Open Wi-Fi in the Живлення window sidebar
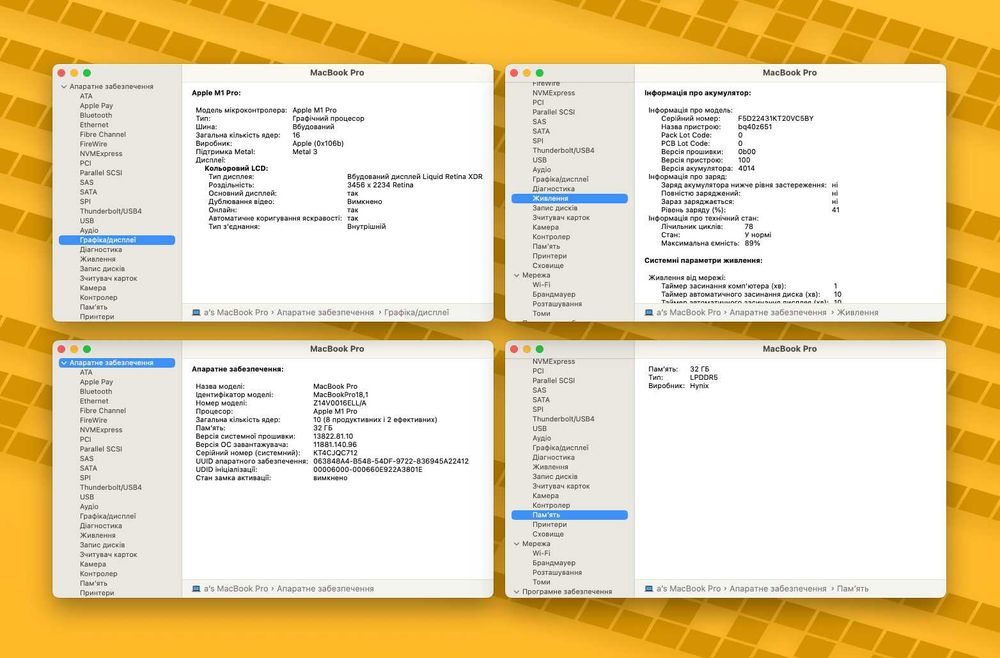The width and height of the screenshot is (1000, 658). click(541, 285)
